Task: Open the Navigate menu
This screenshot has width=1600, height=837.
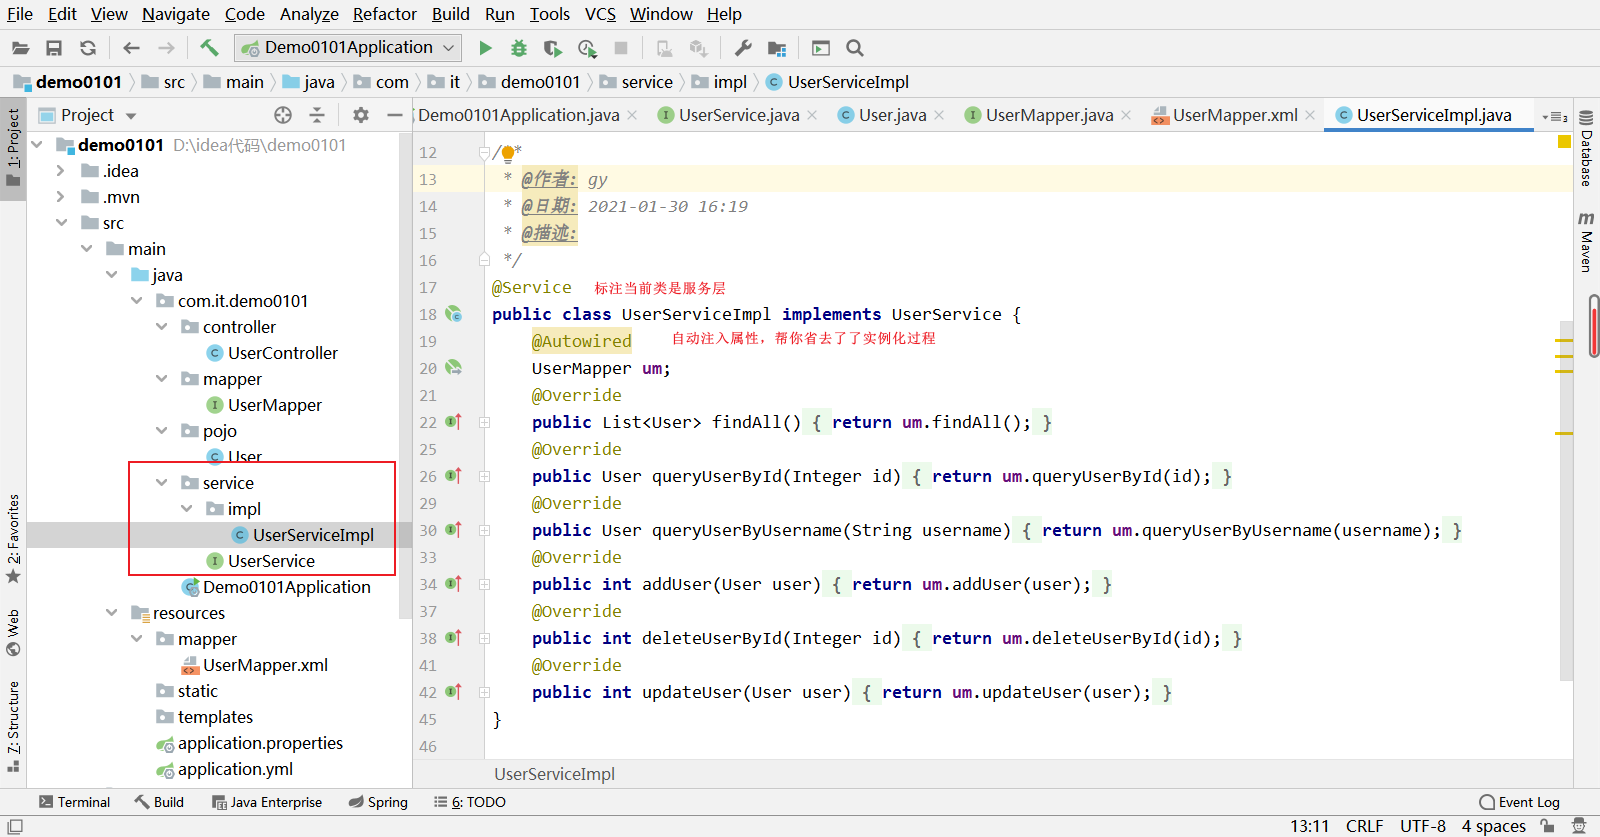Action: (176, 14)
